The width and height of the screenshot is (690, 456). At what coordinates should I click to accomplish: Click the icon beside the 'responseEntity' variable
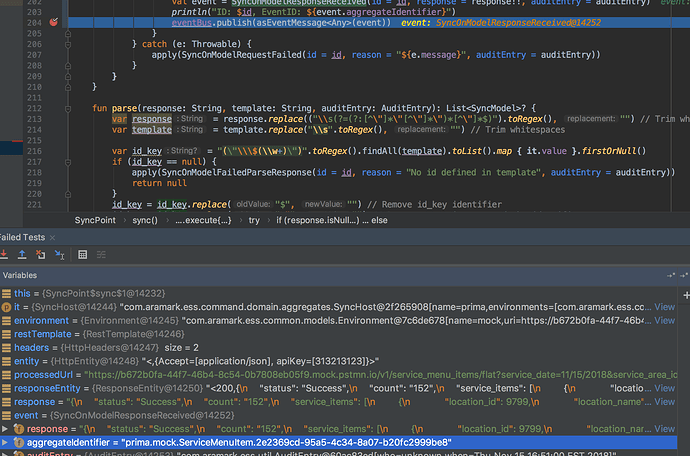(6, 389)
